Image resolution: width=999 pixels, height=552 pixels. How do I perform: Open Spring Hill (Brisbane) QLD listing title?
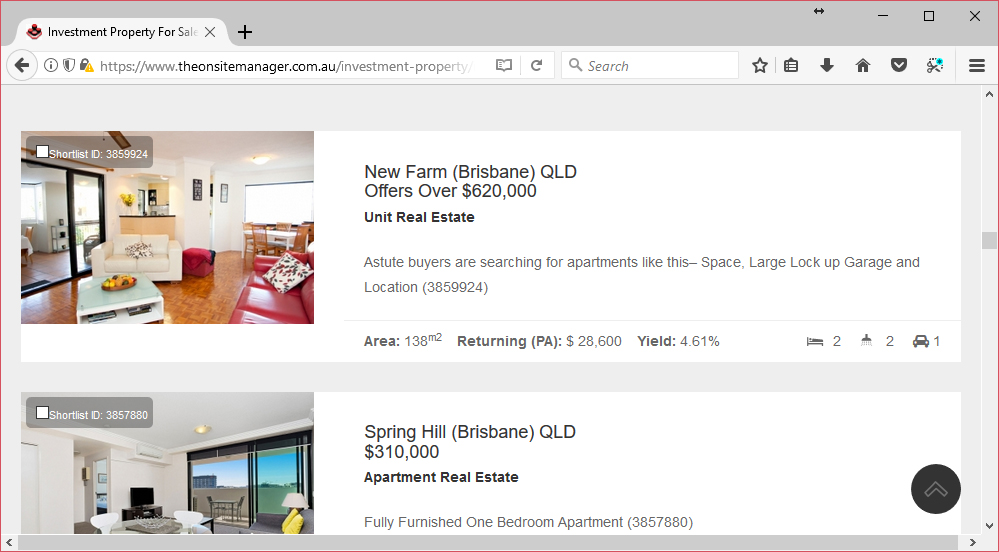[470, 432]
